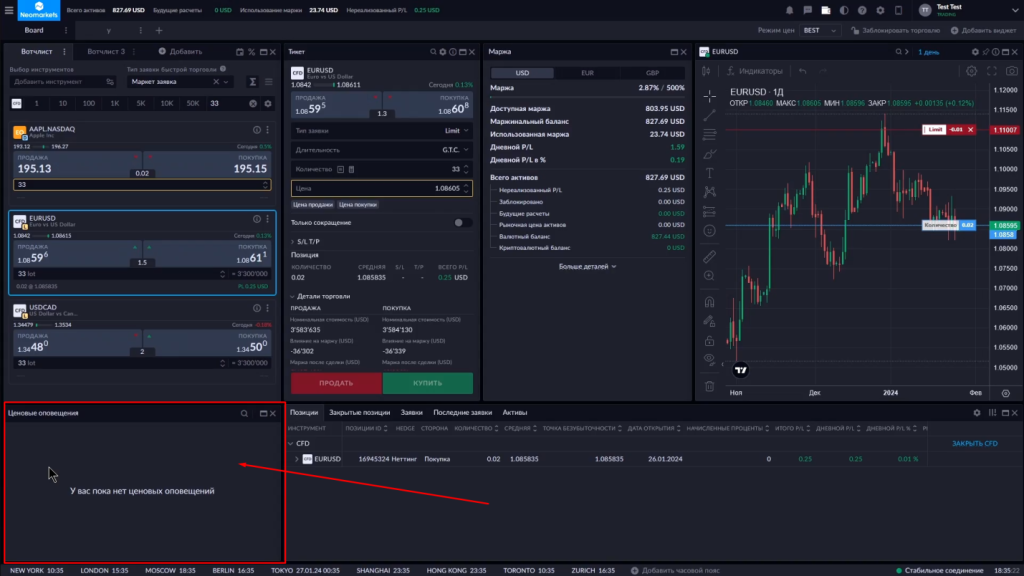
Task: Select the trend line drawing tool
Action: coord(710,116)
